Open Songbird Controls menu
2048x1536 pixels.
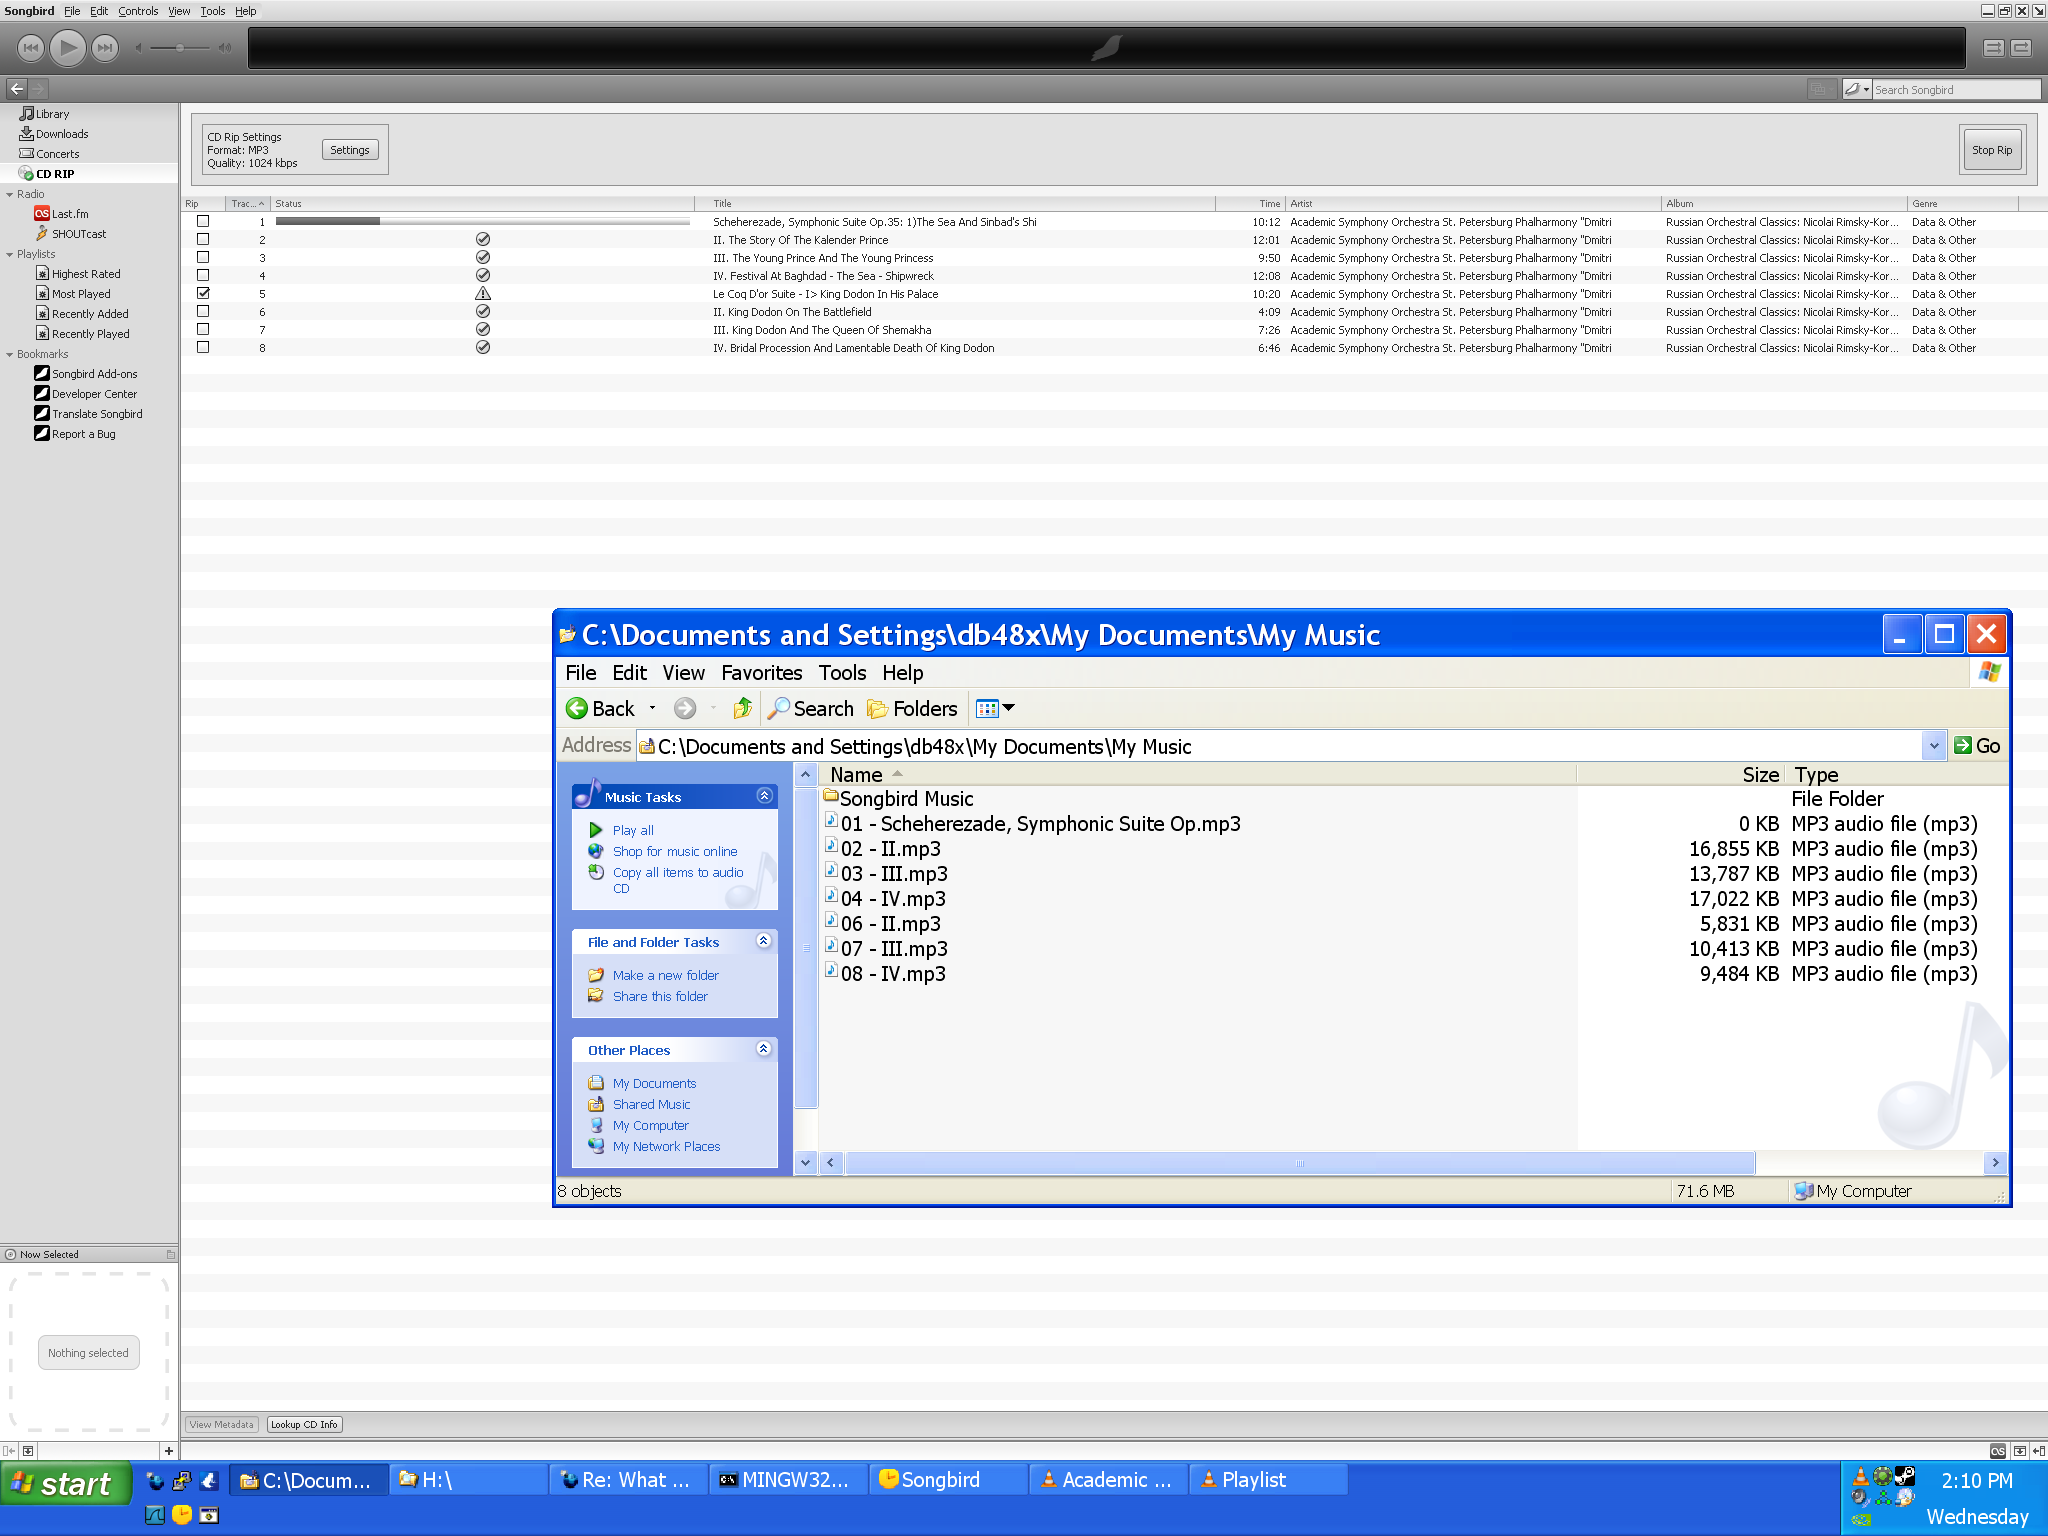[x=138, y=11]
